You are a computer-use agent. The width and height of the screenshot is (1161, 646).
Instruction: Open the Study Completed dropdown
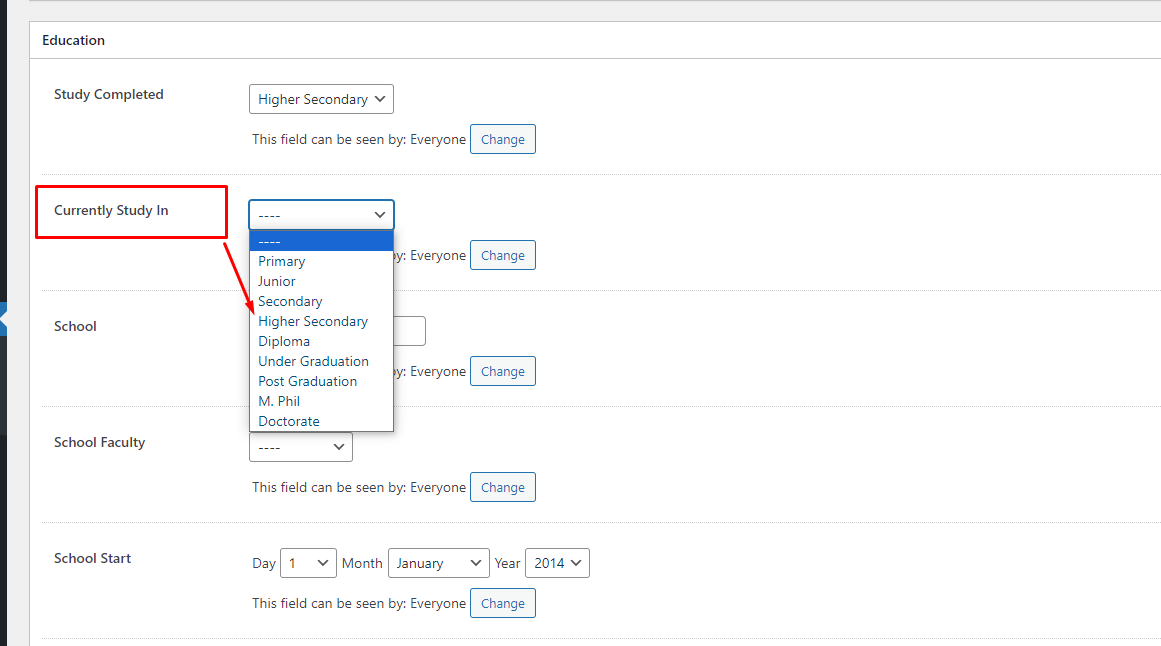[321, 99]
